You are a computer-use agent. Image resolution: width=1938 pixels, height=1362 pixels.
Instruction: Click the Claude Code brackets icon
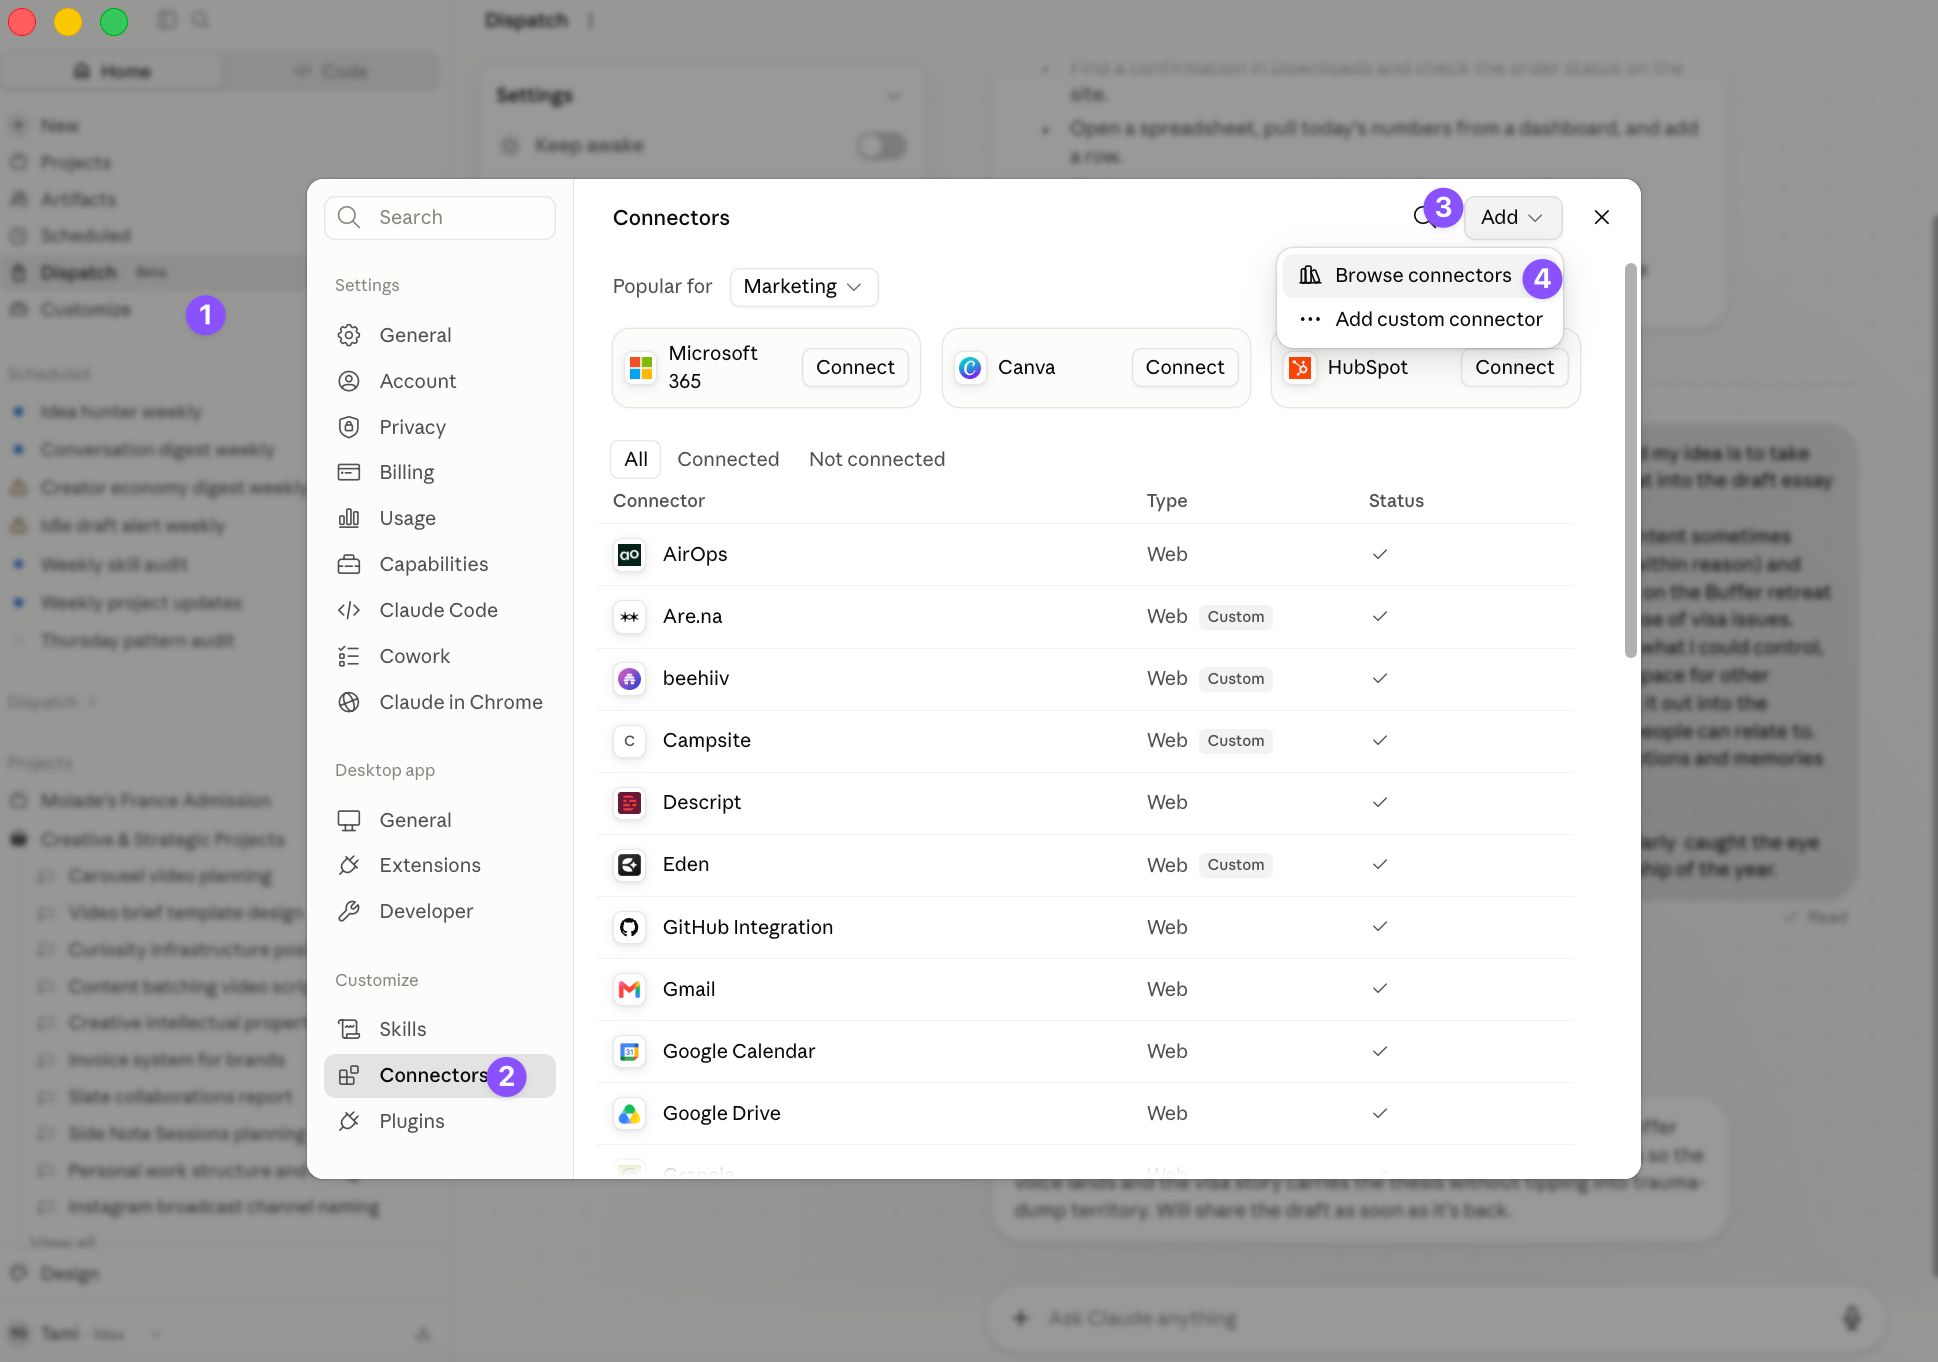coord(349,610)
